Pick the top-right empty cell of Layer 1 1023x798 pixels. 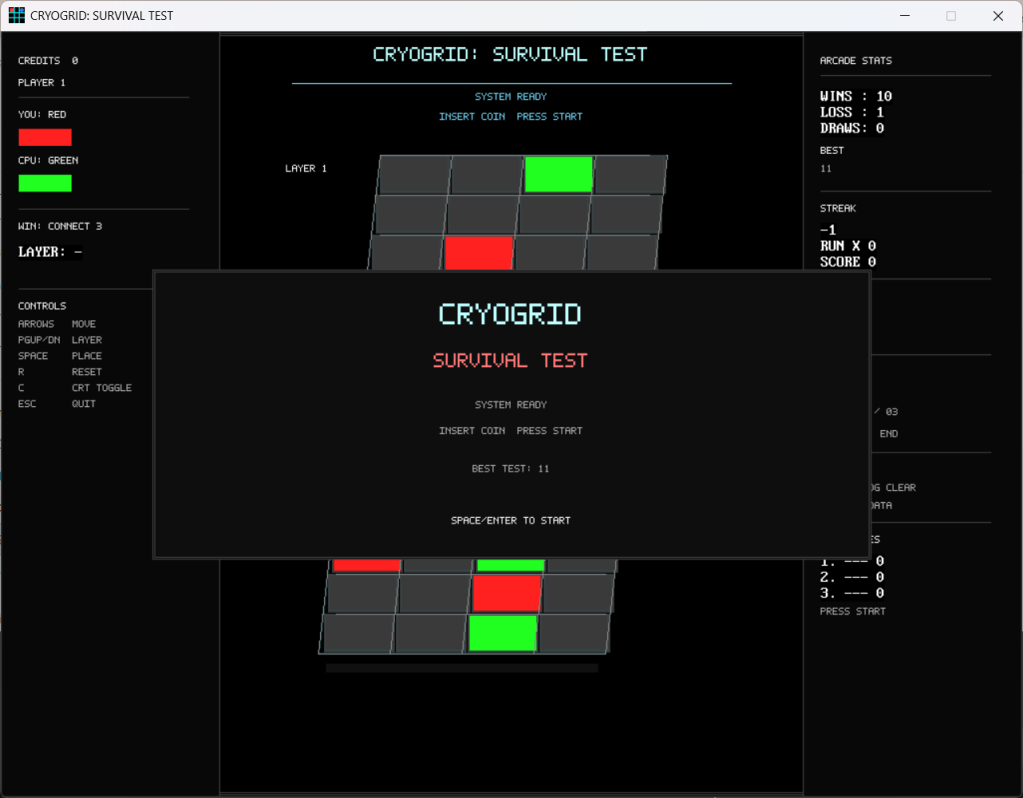point(630,174)
